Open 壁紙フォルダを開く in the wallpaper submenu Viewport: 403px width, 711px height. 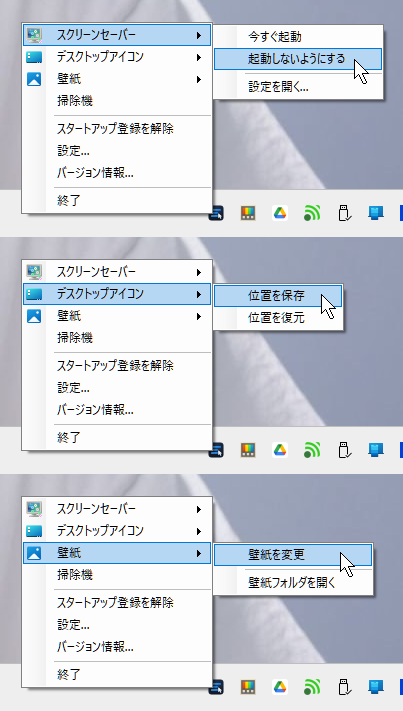(x=293, y=583)
